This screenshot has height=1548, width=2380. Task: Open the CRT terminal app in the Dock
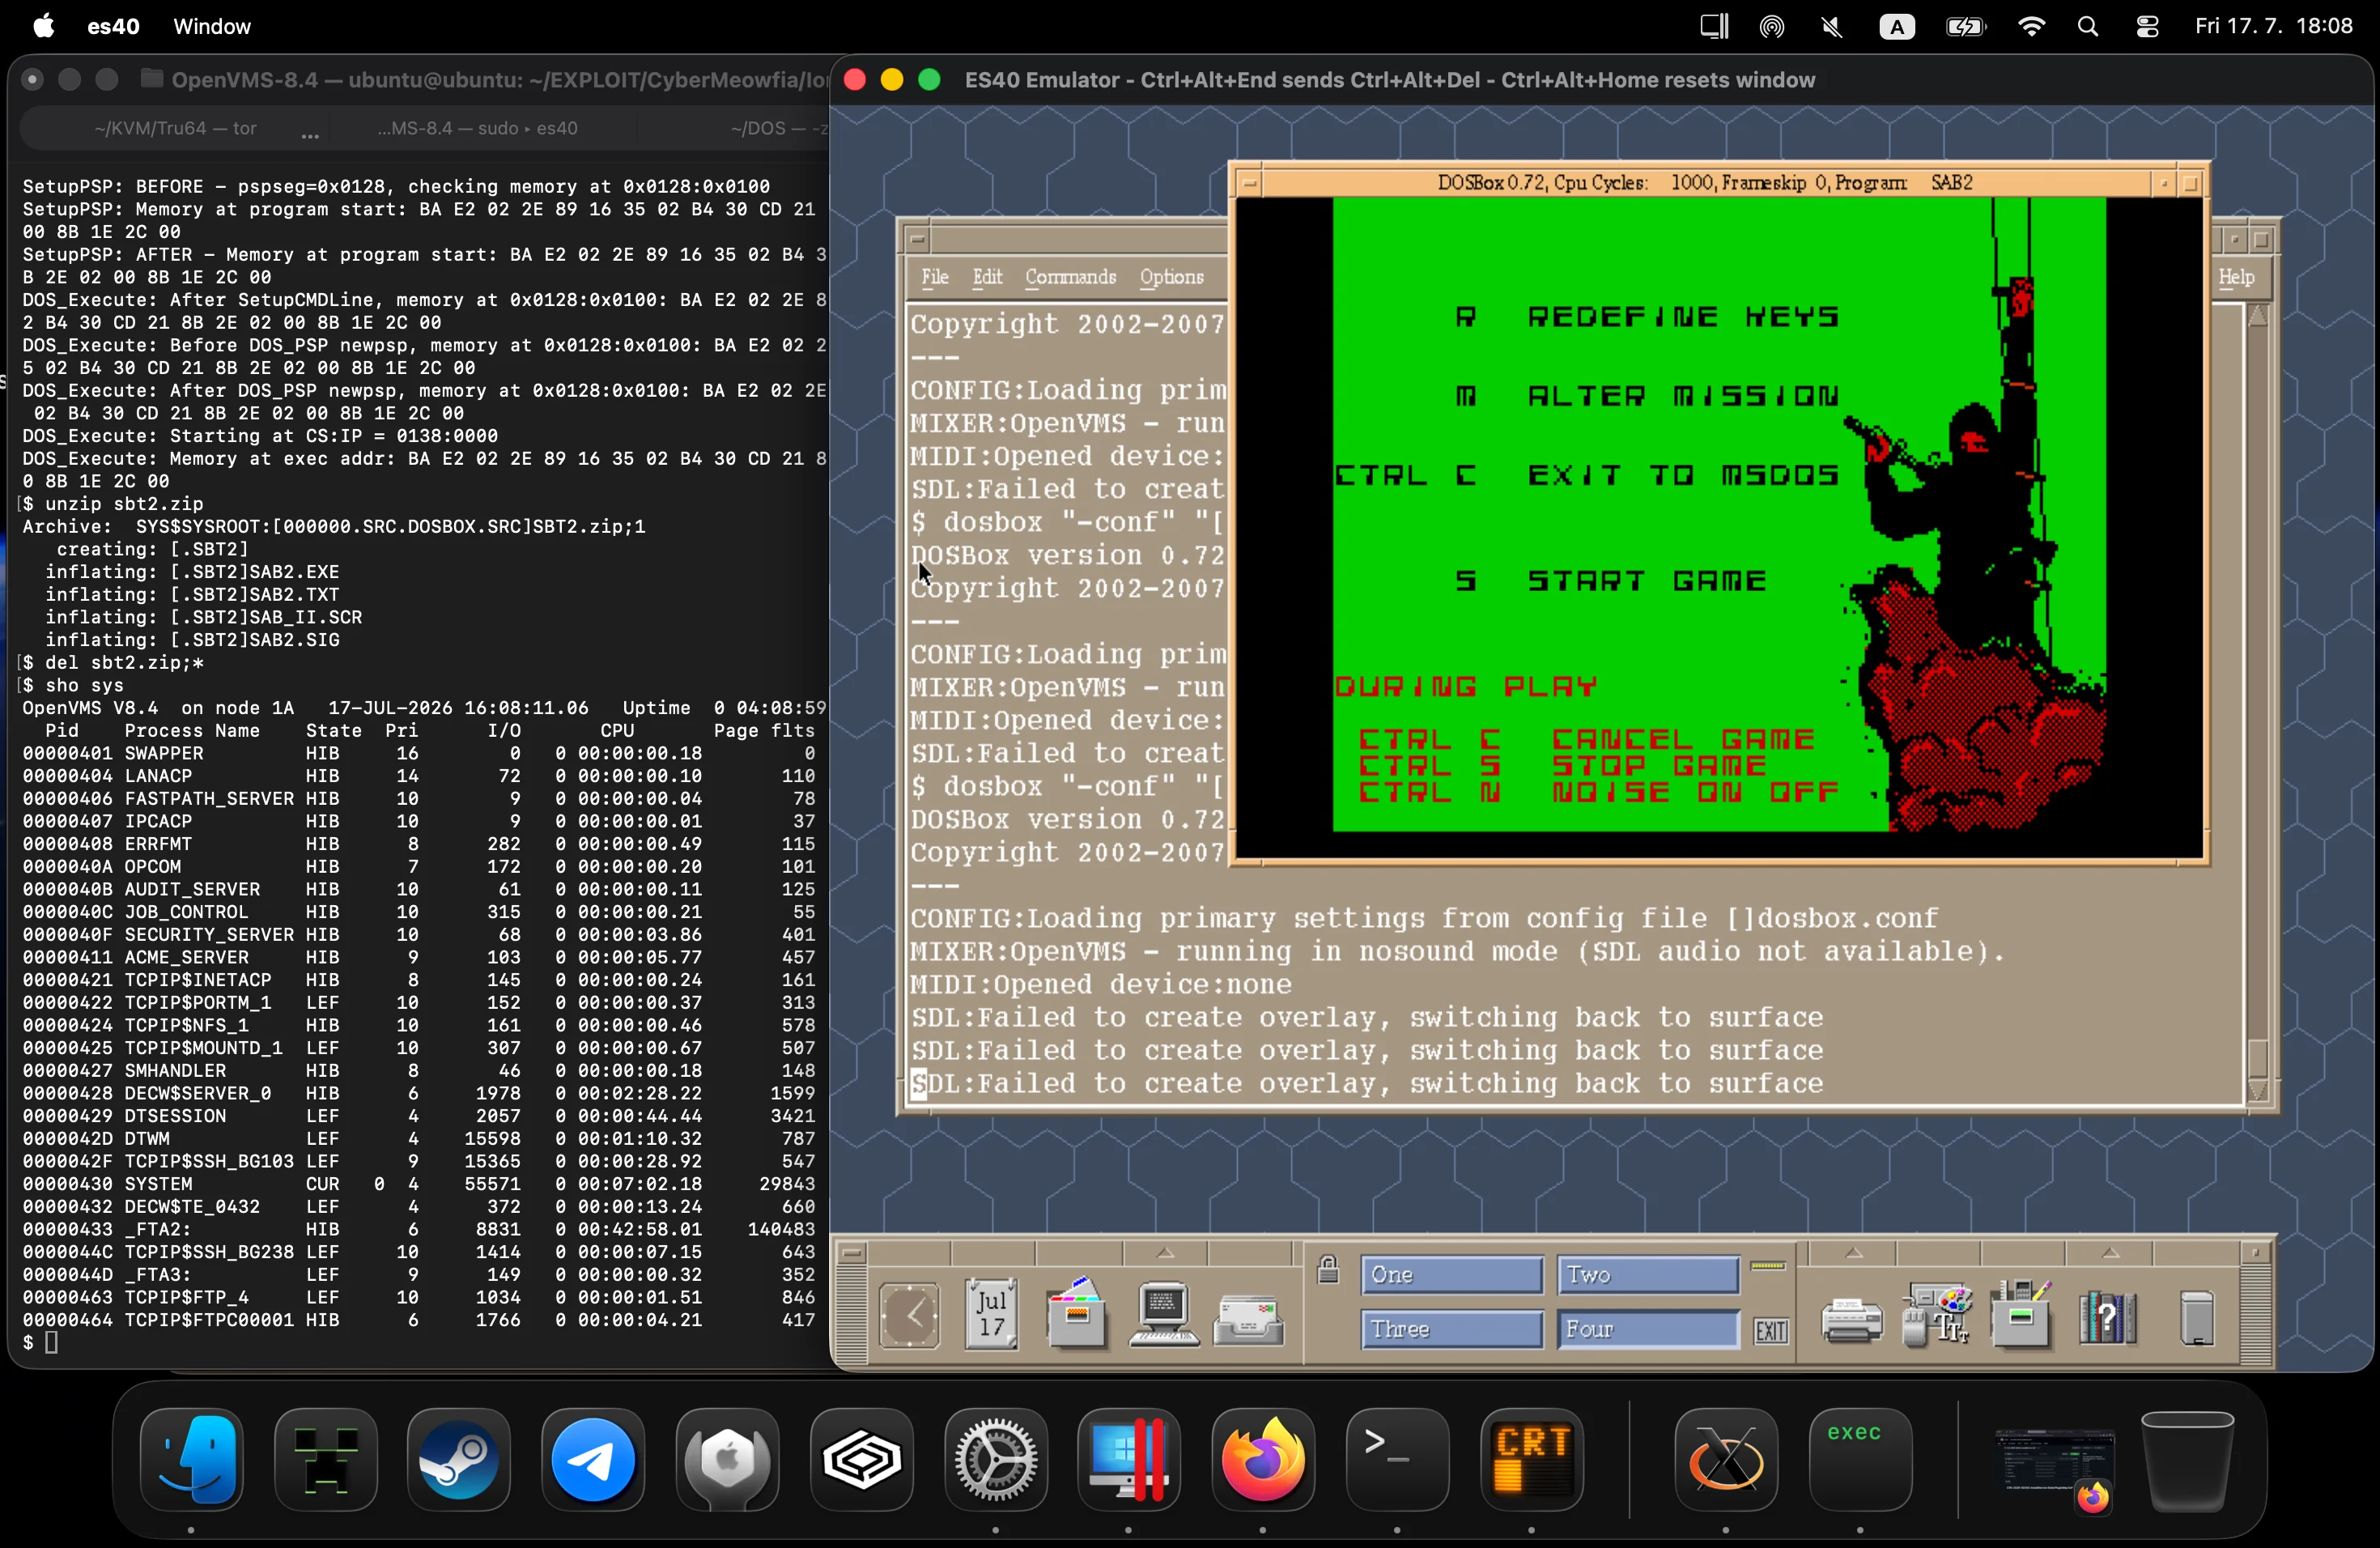pyautogui.click(x=1531, y=1460)
